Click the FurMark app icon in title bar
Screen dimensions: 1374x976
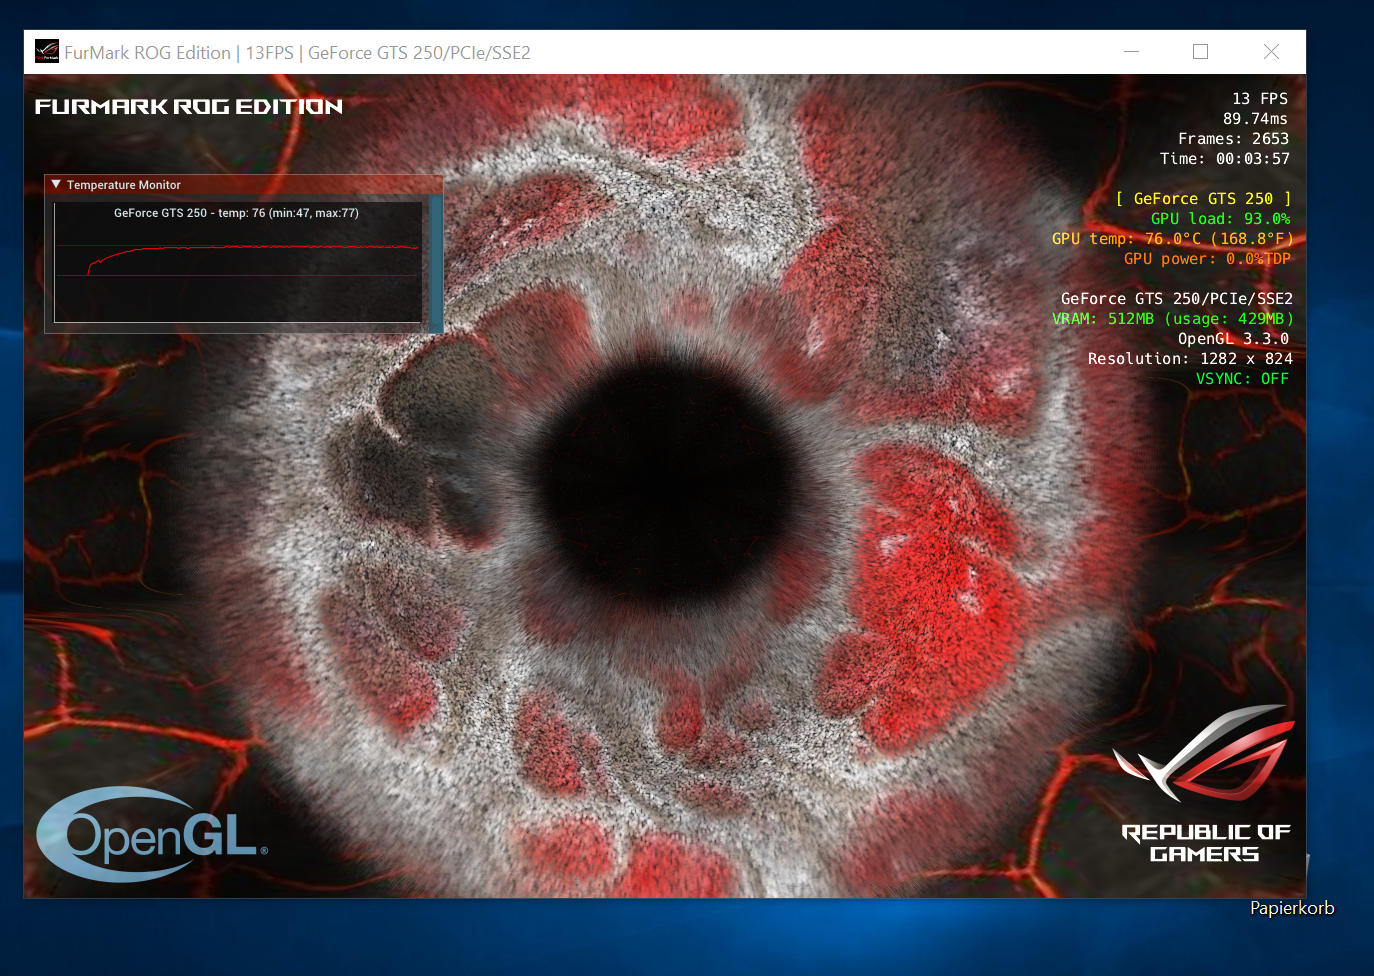point(47,51)
